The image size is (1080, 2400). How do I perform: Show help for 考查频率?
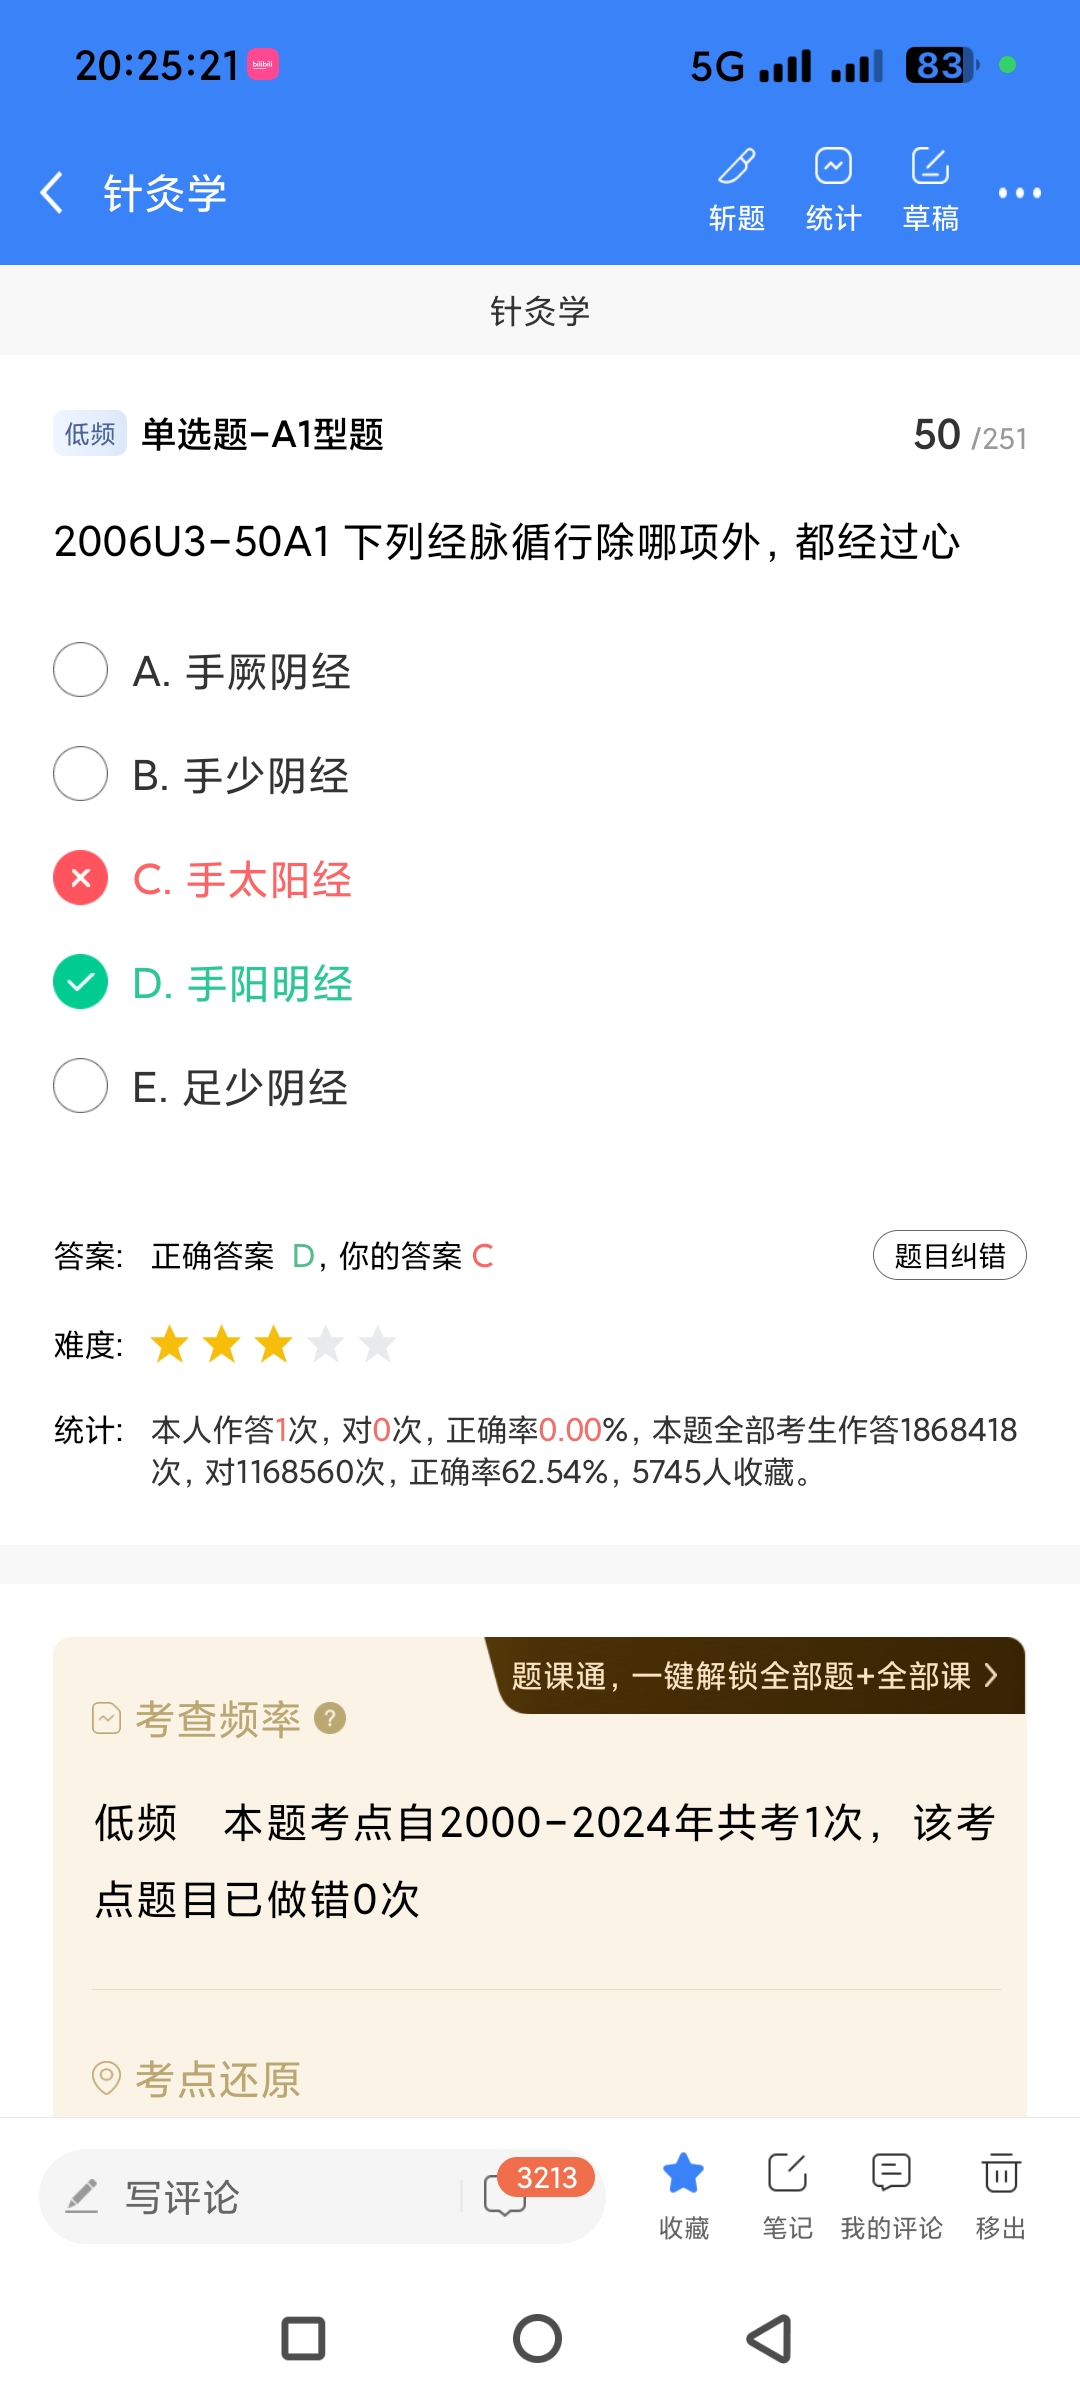coord(330,1718)
